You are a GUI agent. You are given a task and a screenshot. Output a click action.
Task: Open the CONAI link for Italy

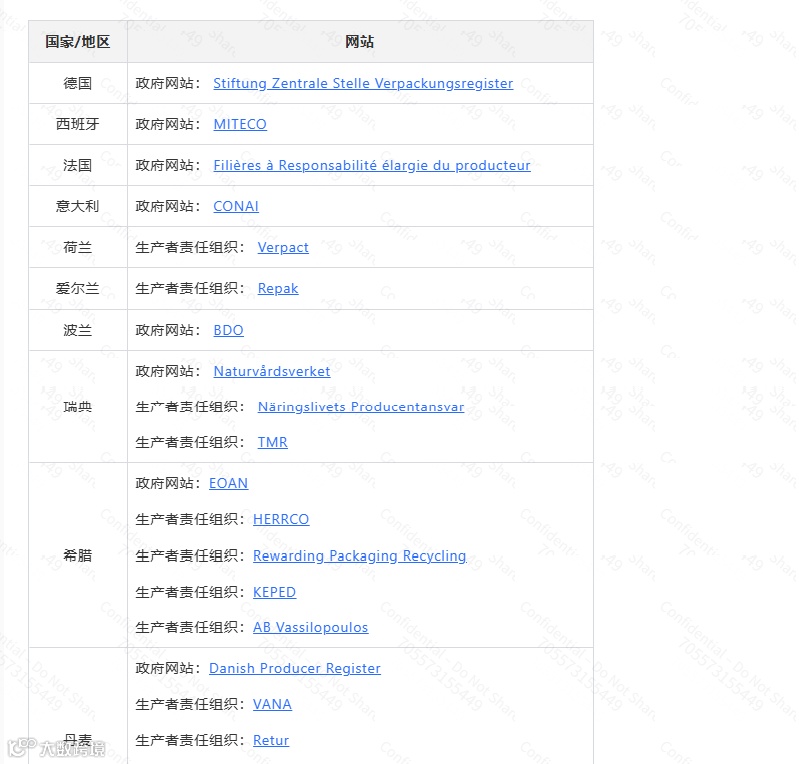tap(235, 206)
